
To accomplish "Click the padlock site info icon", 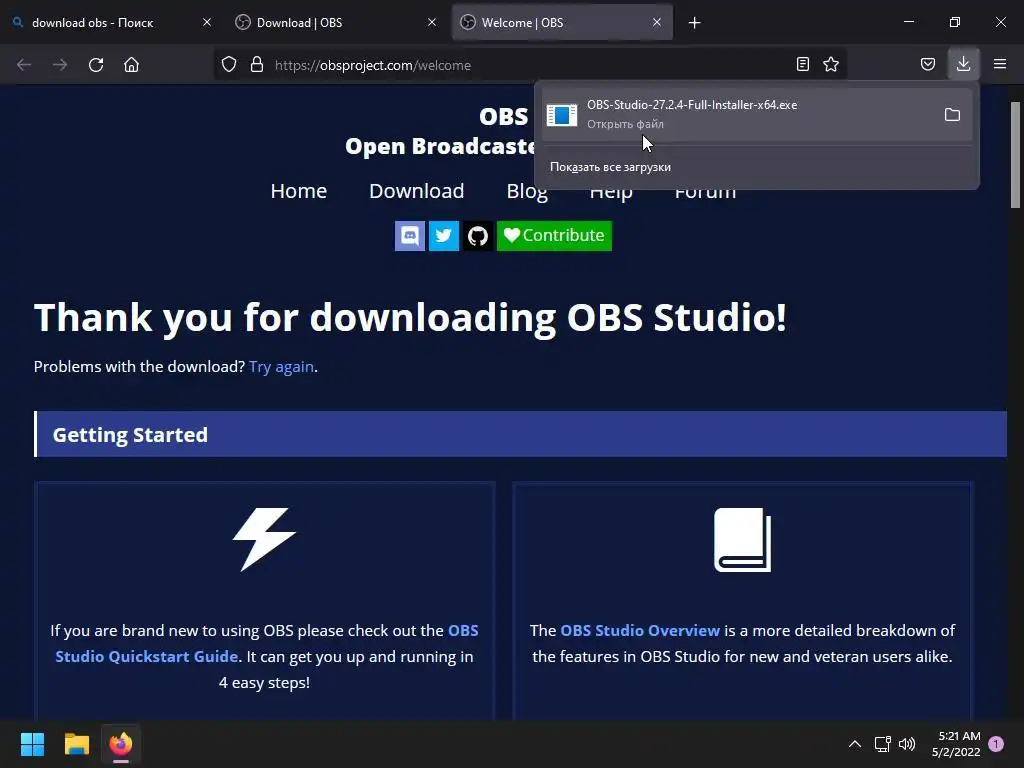I will click(257, 65).
